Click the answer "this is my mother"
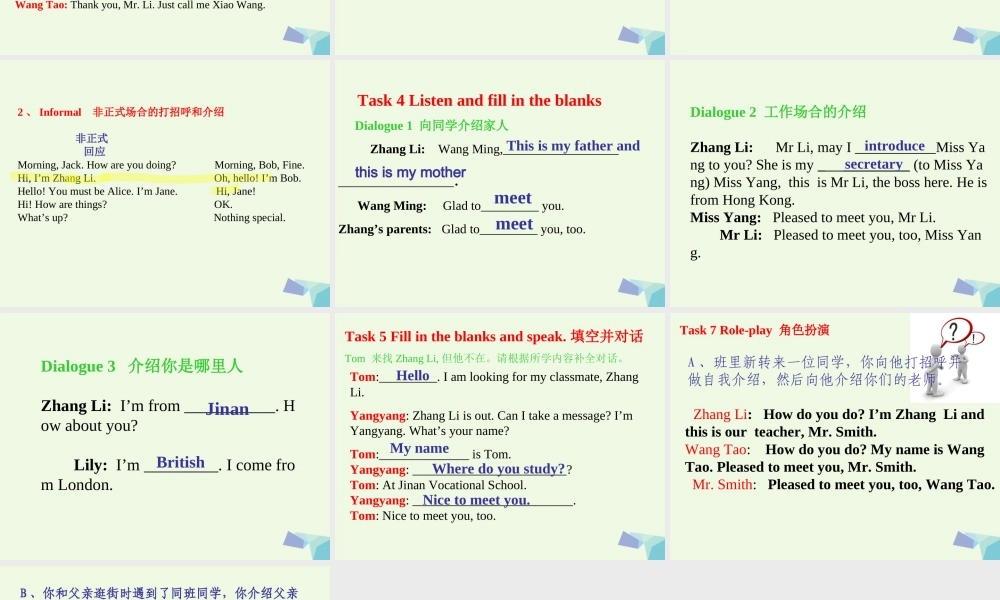 (410, 172)
